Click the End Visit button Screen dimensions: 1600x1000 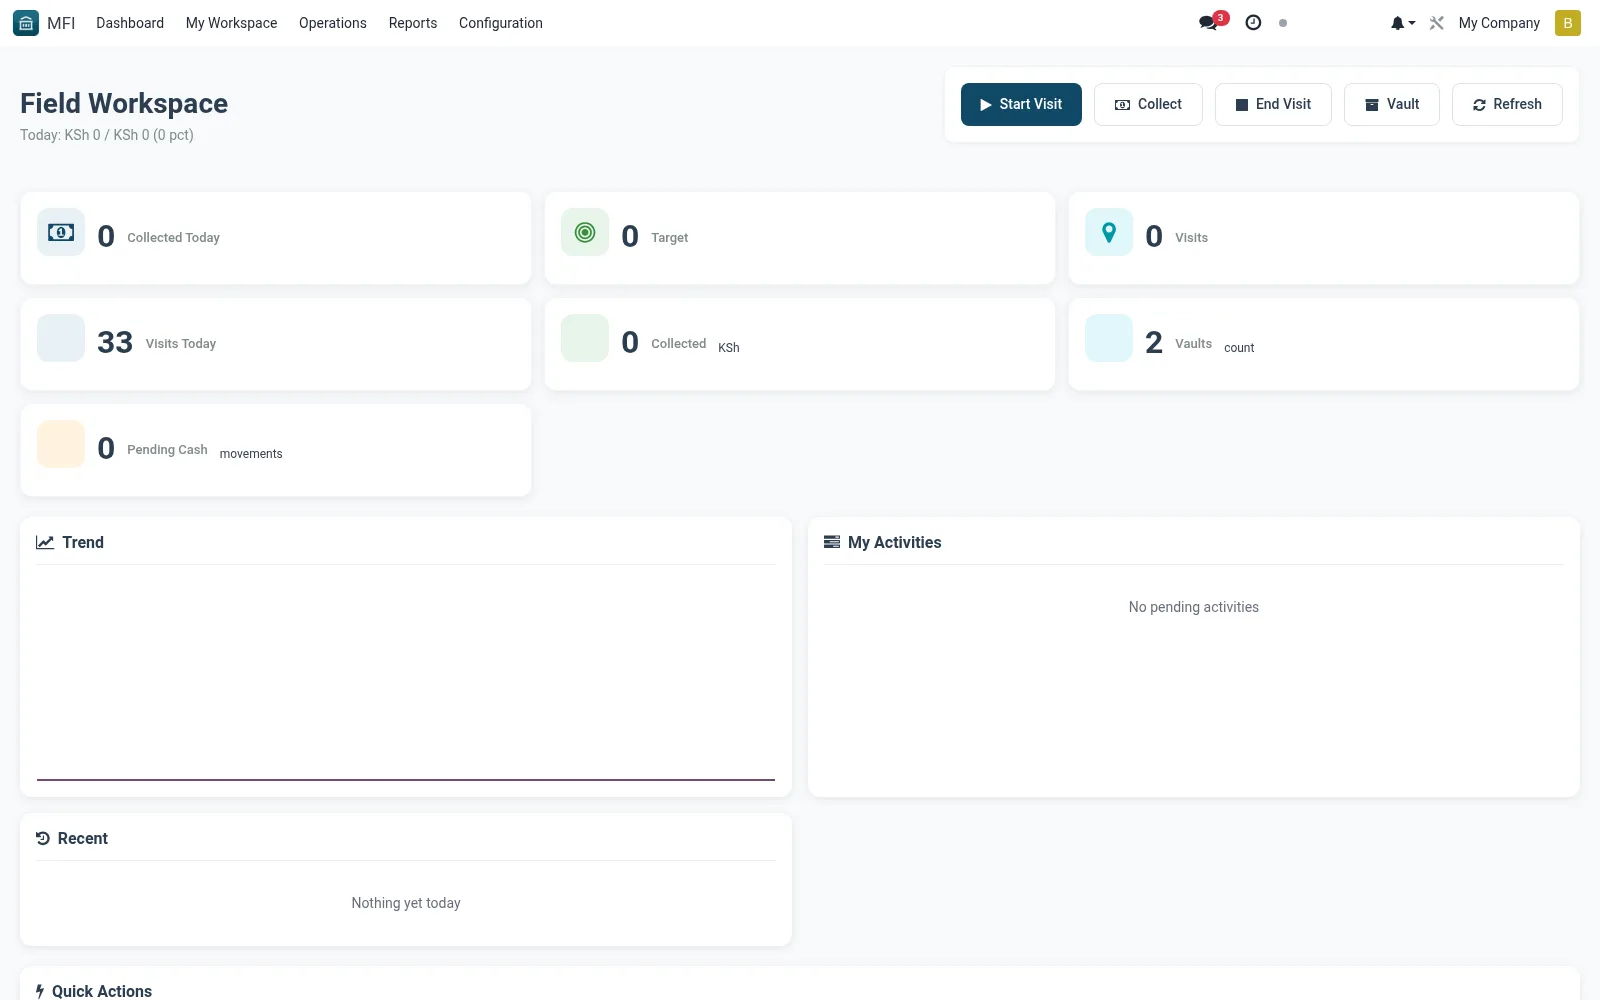click(1273, 104)
